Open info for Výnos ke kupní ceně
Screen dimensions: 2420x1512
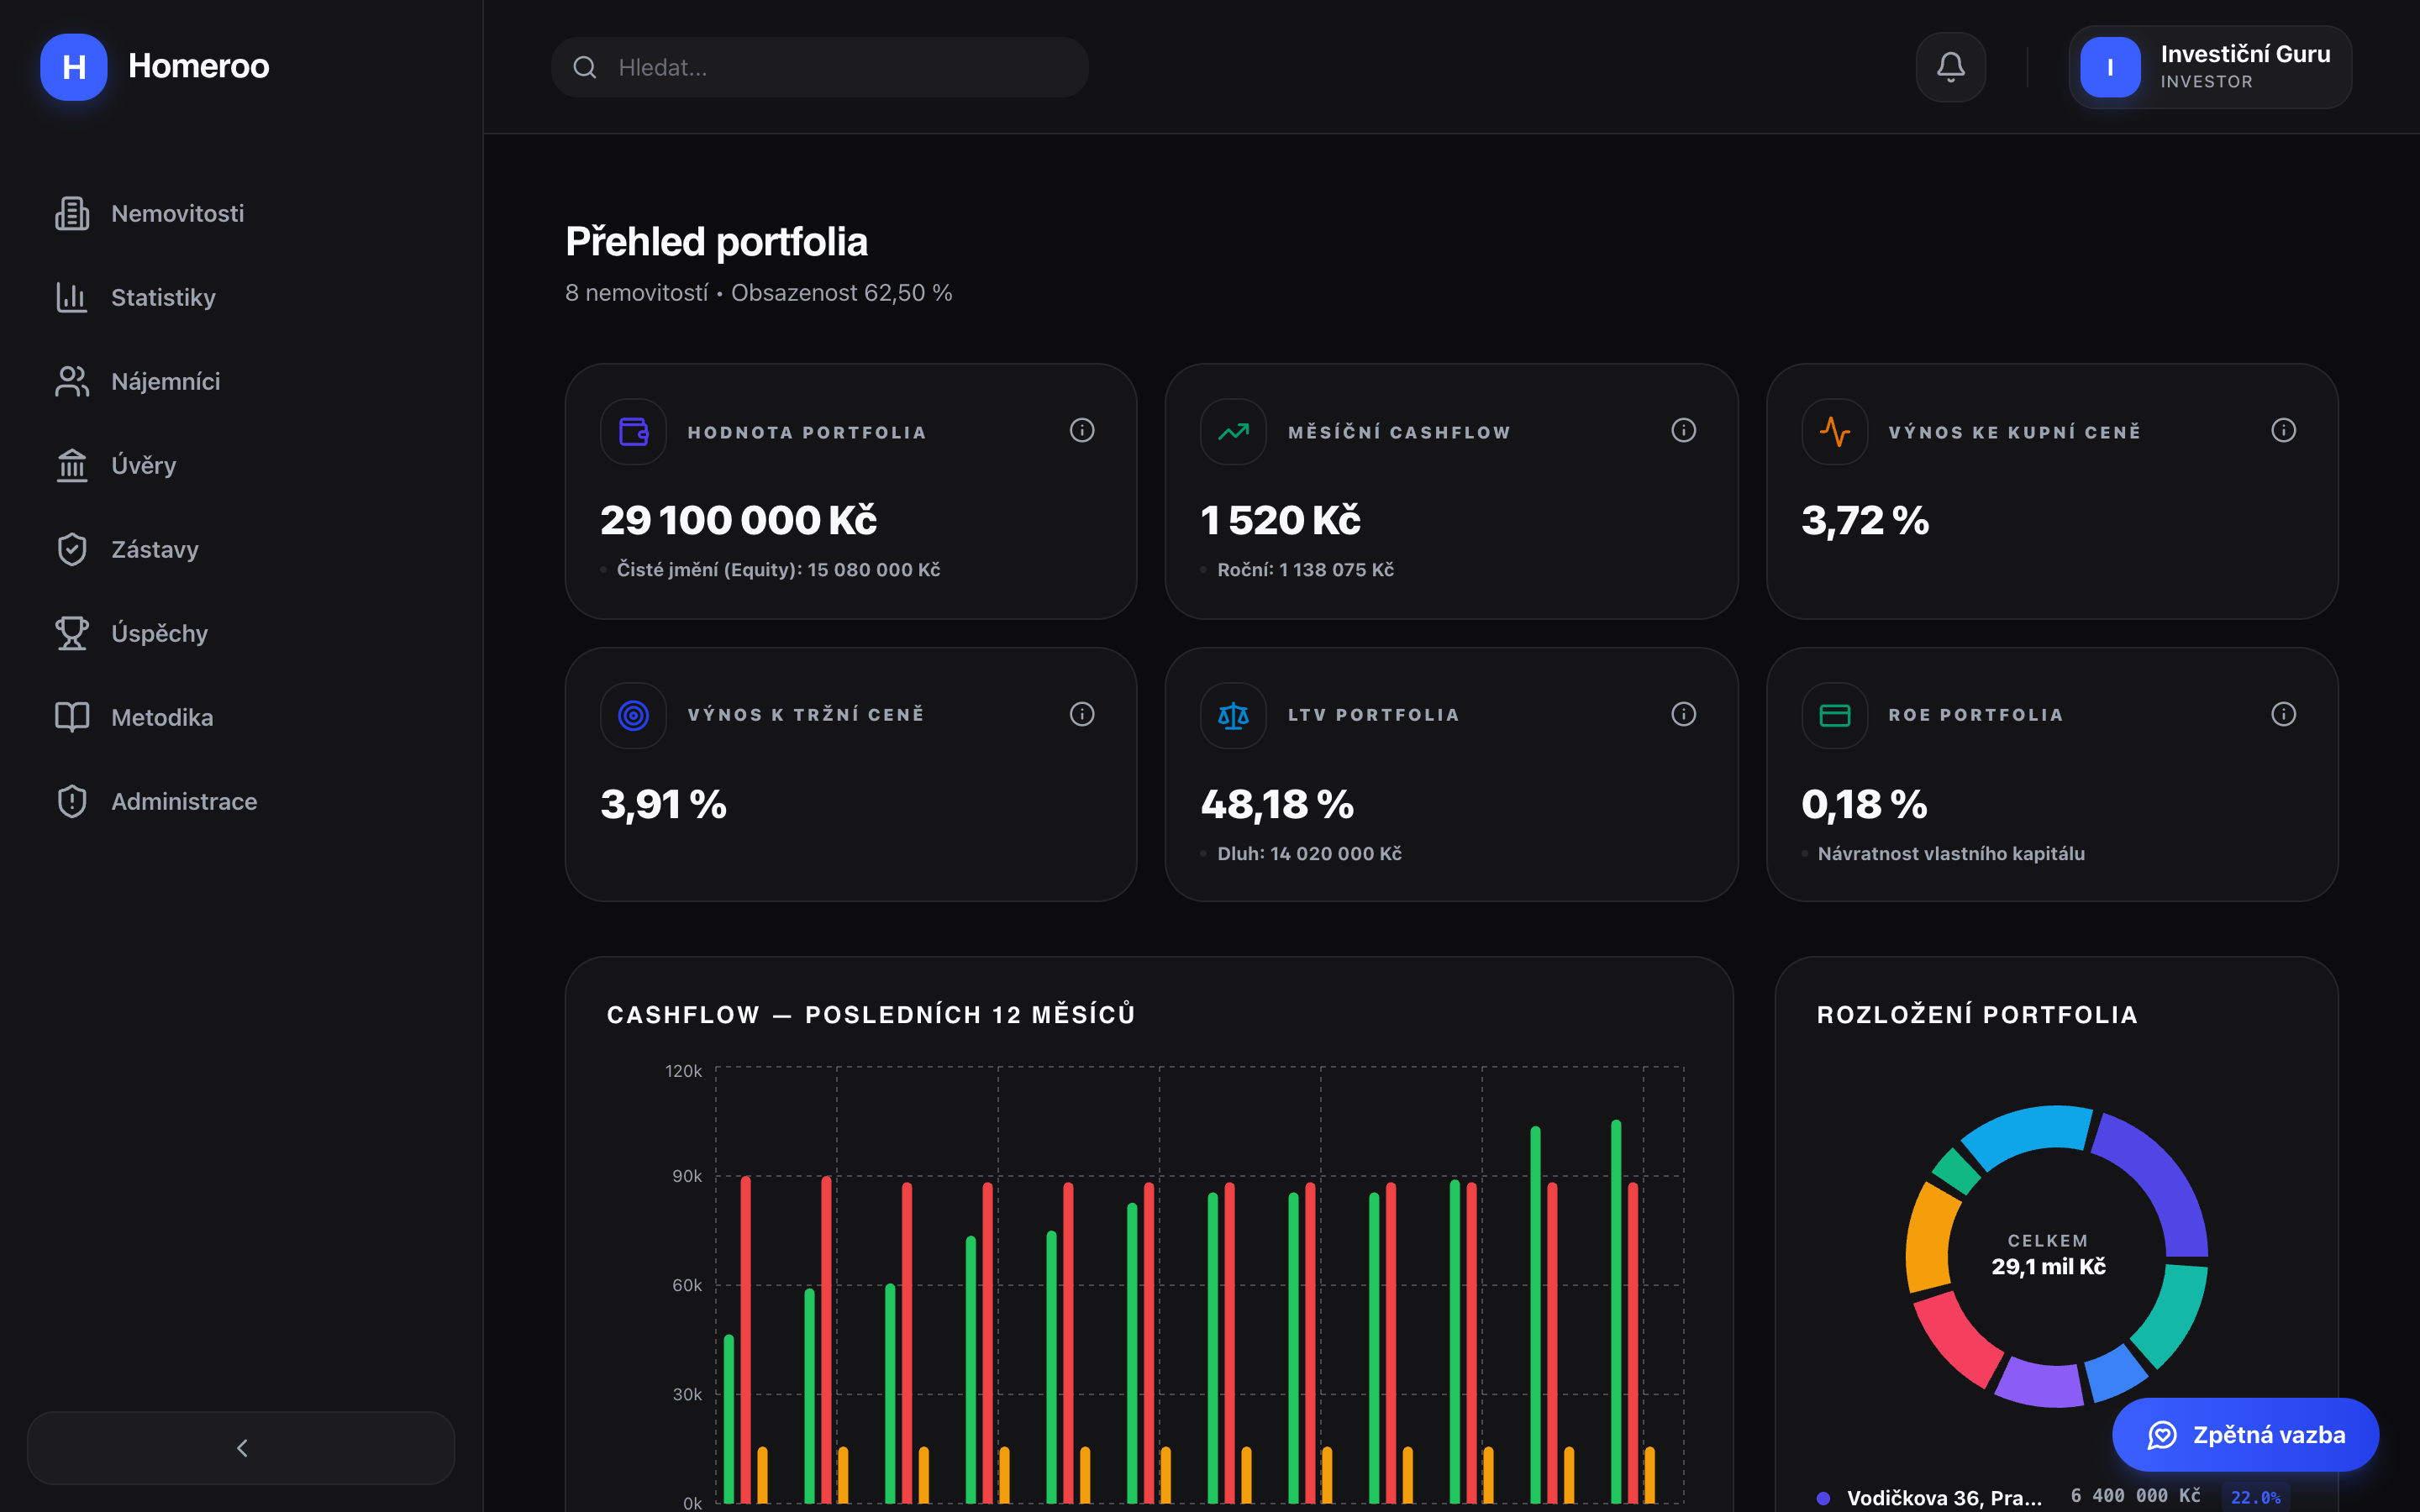[2283, 430]
